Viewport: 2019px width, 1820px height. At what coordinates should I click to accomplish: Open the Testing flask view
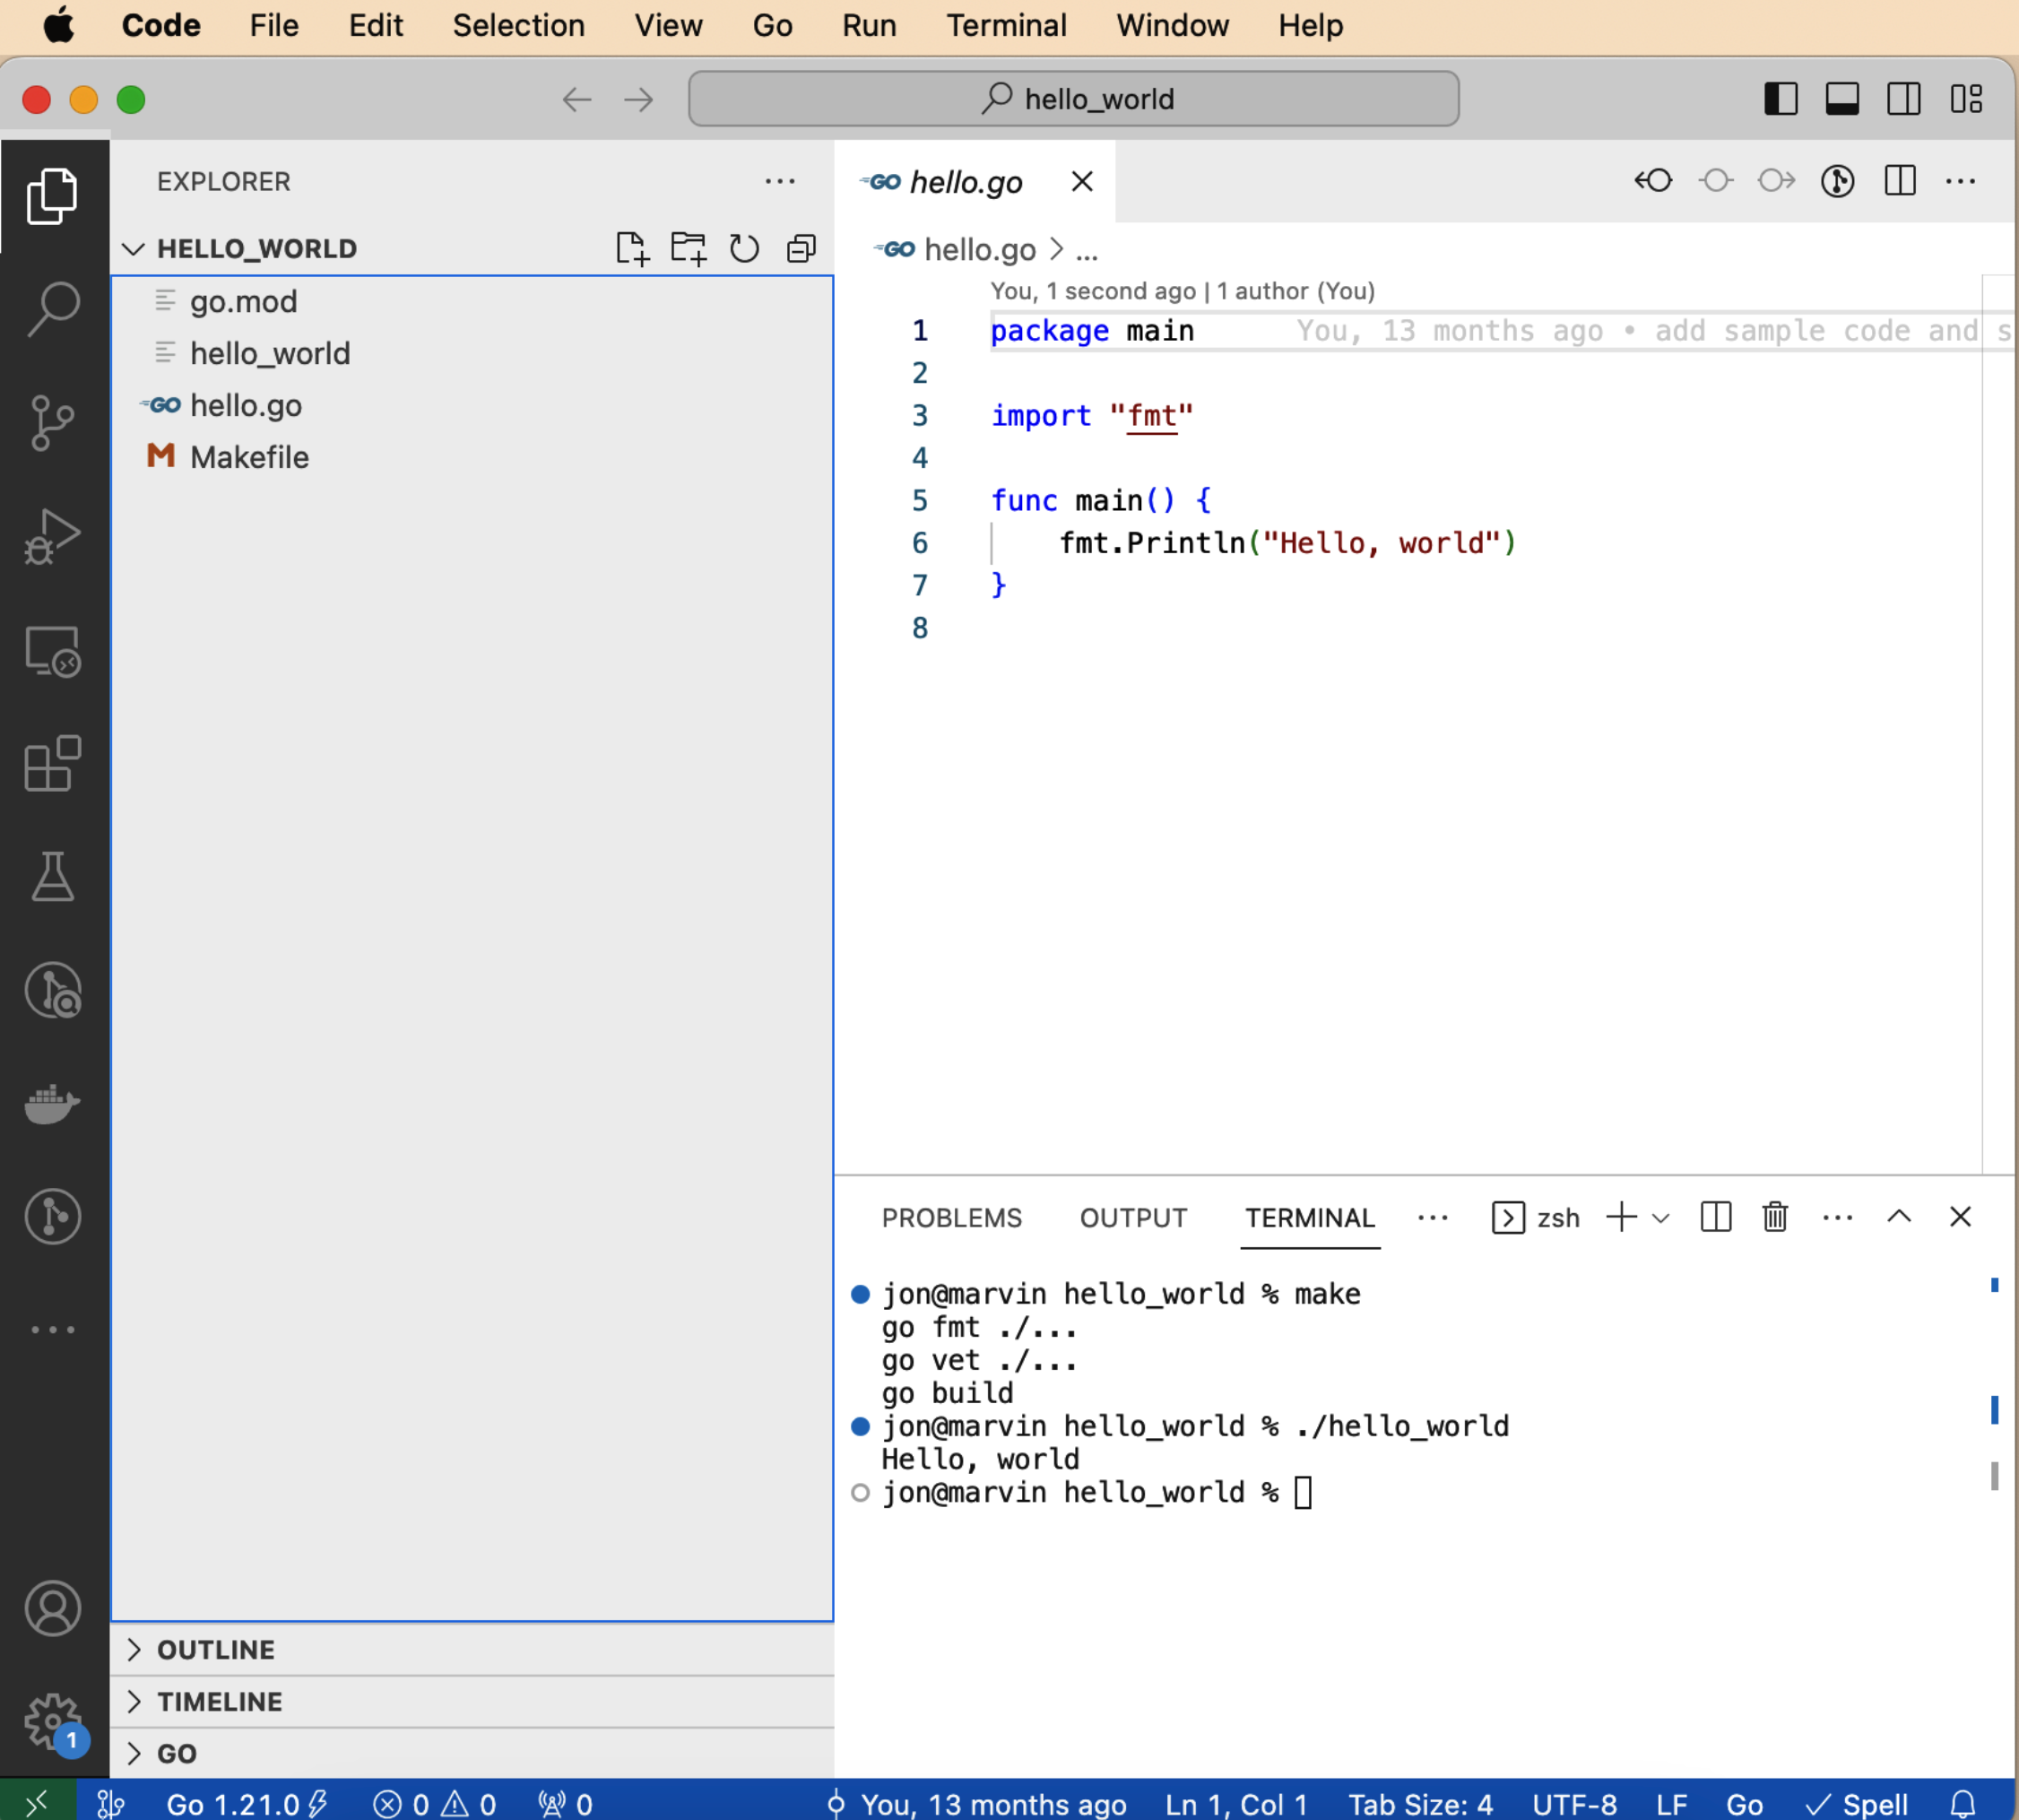[x=52, y=877]
